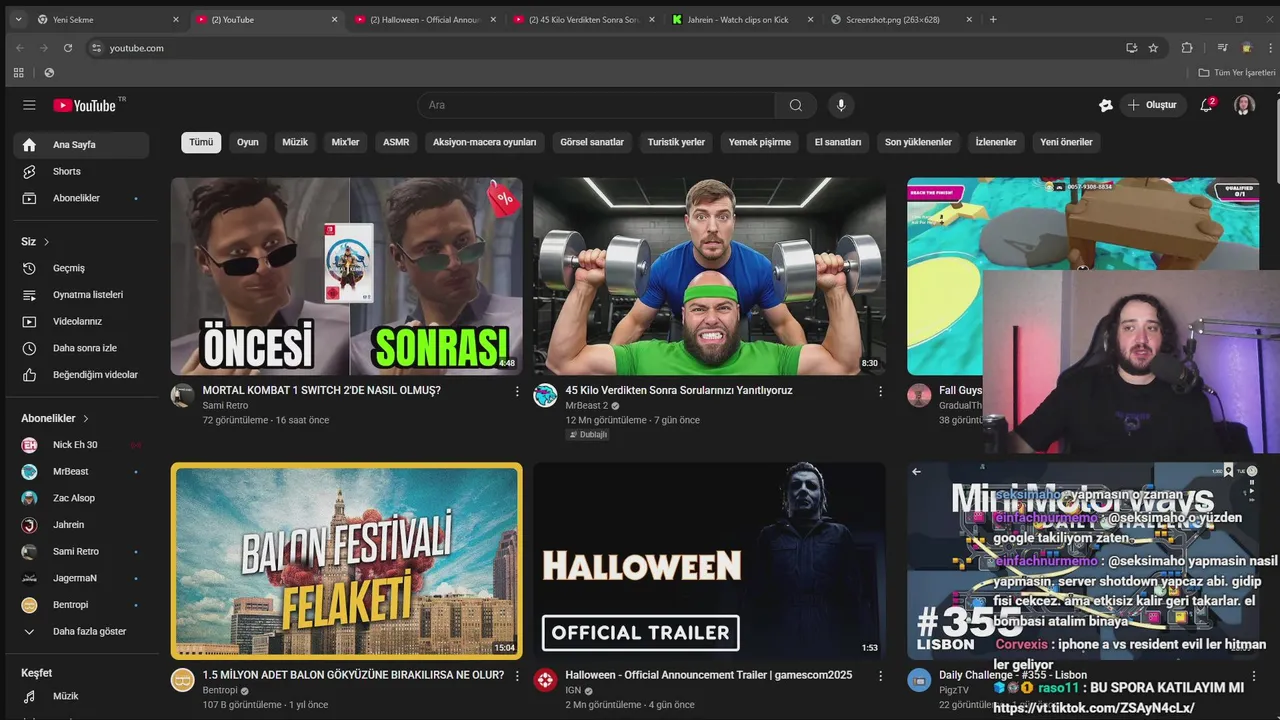This screenshot has width=1280, height=720.
Task: Click the Ara search field
Action: pos(596,105)
